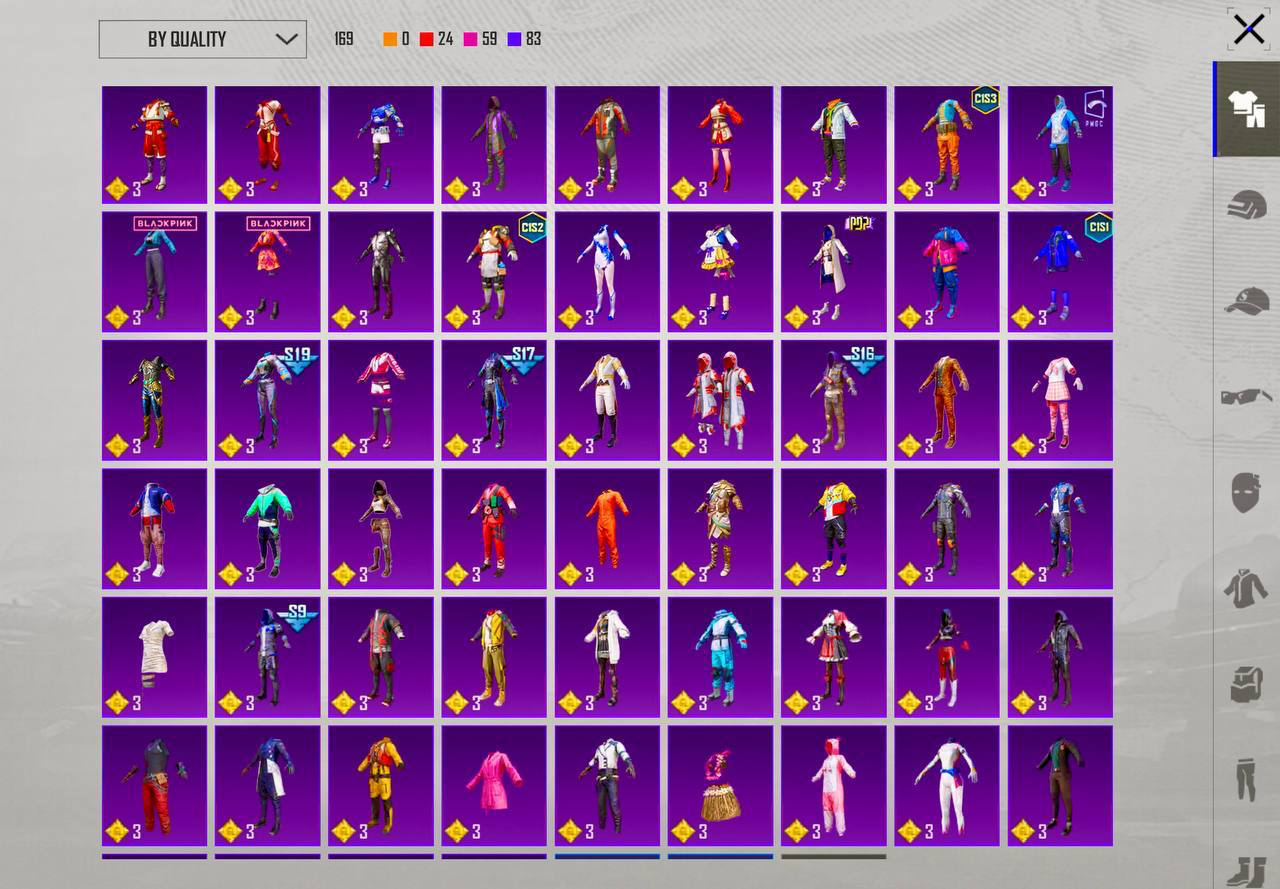This screenshot has height=889, width=1280.
Task: Close the inventory with X icon
Action: (1249, 30)
